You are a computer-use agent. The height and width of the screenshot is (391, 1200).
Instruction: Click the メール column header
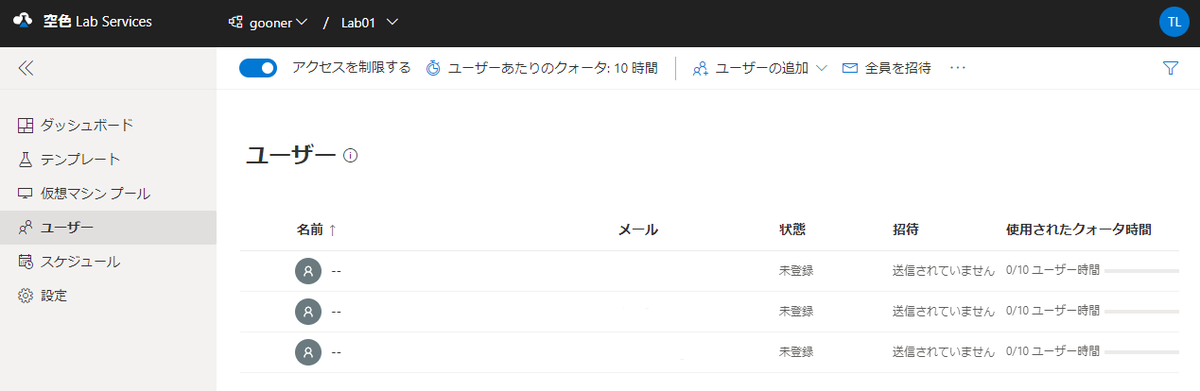pos(638,229)
